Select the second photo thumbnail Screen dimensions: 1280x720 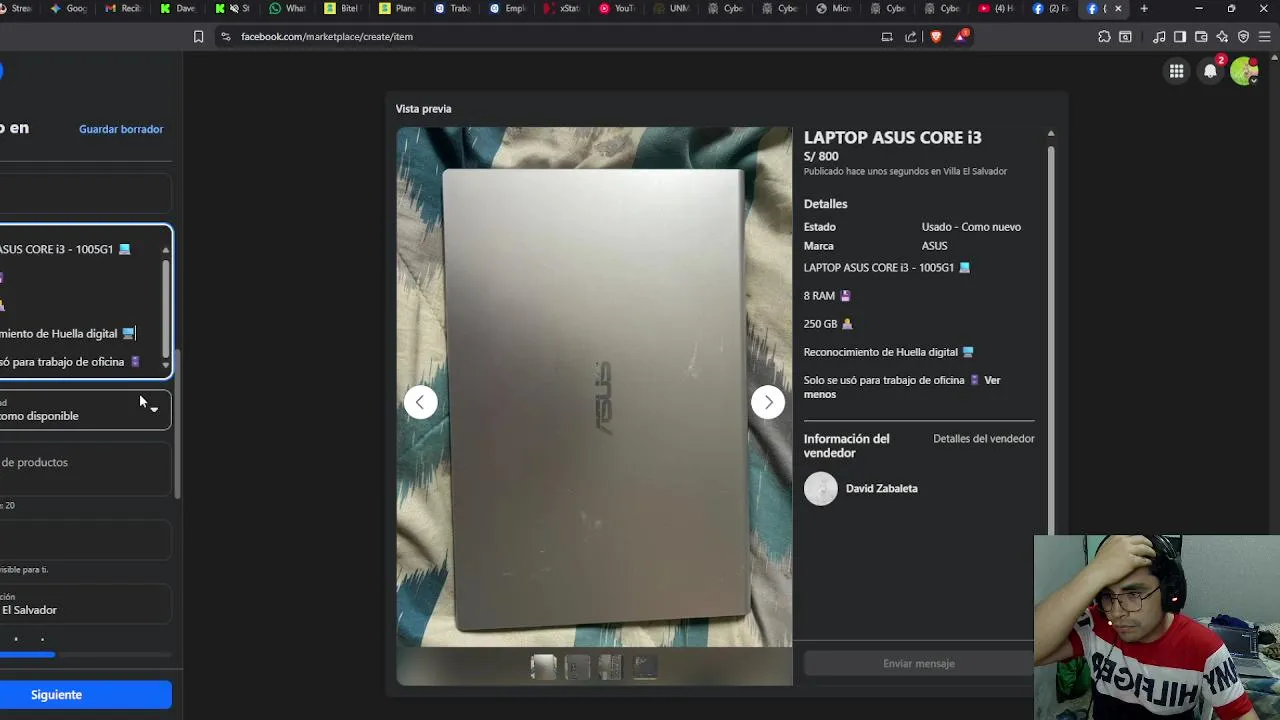(x=577, y=667)
